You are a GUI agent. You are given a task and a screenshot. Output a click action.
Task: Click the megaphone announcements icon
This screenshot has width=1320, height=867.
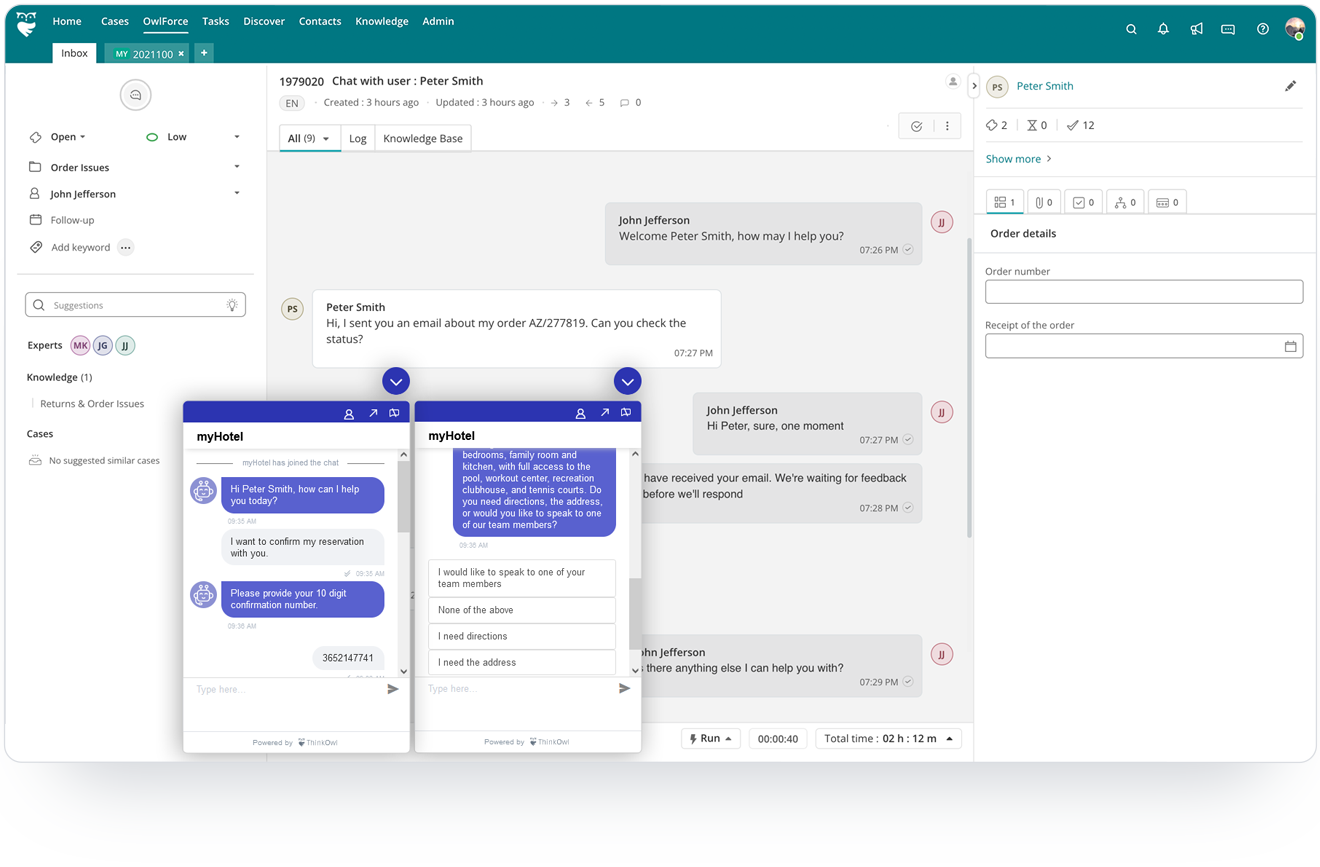pyautogui.click(x=1196, y=30)
